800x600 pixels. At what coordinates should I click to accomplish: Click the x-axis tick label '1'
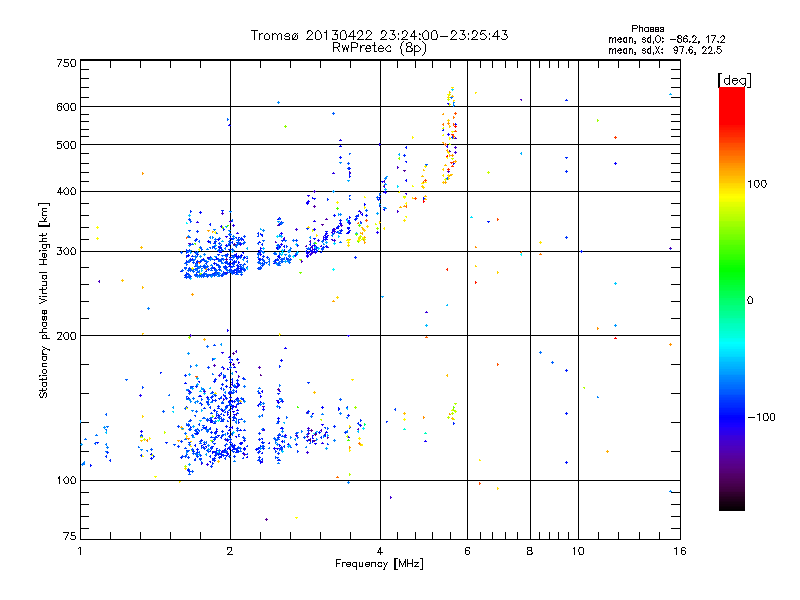point(80,551)
